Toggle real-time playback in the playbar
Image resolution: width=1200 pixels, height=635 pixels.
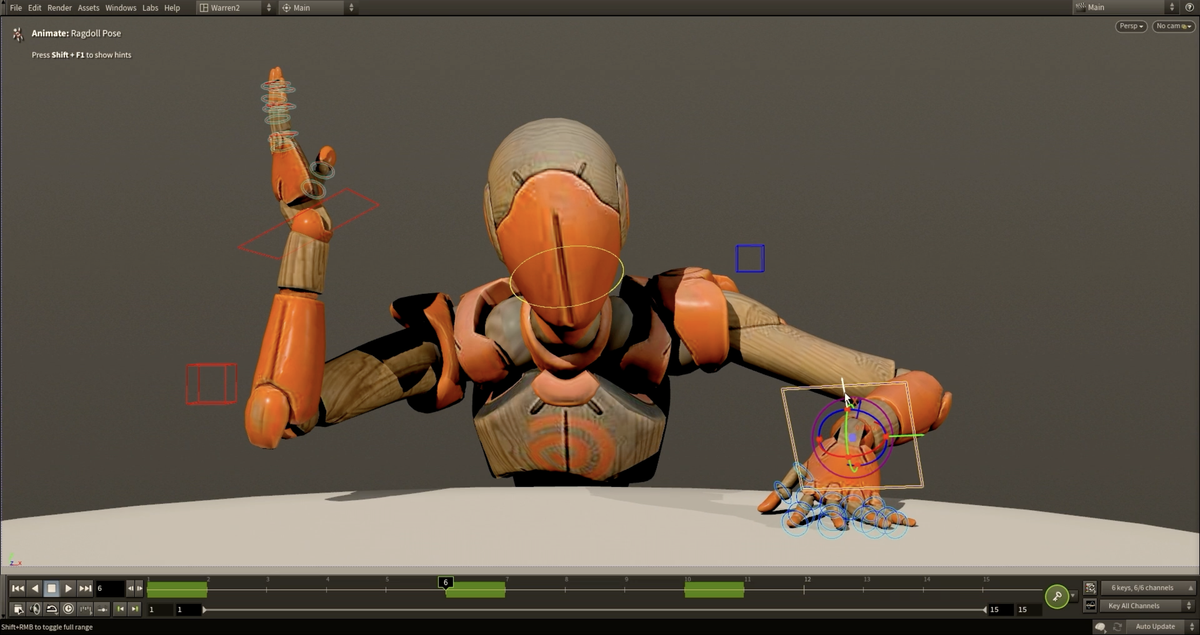[x=67, y=608]
